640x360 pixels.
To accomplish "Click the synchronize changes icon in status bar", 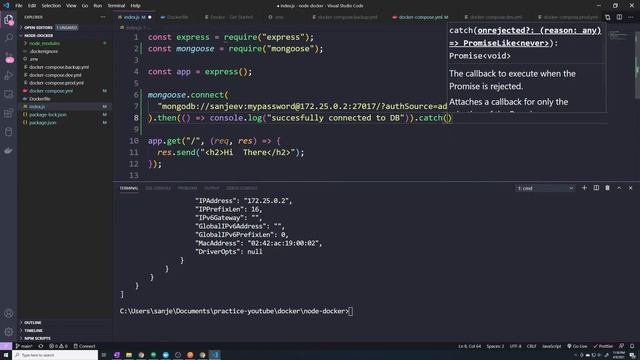I will [41, 346].
